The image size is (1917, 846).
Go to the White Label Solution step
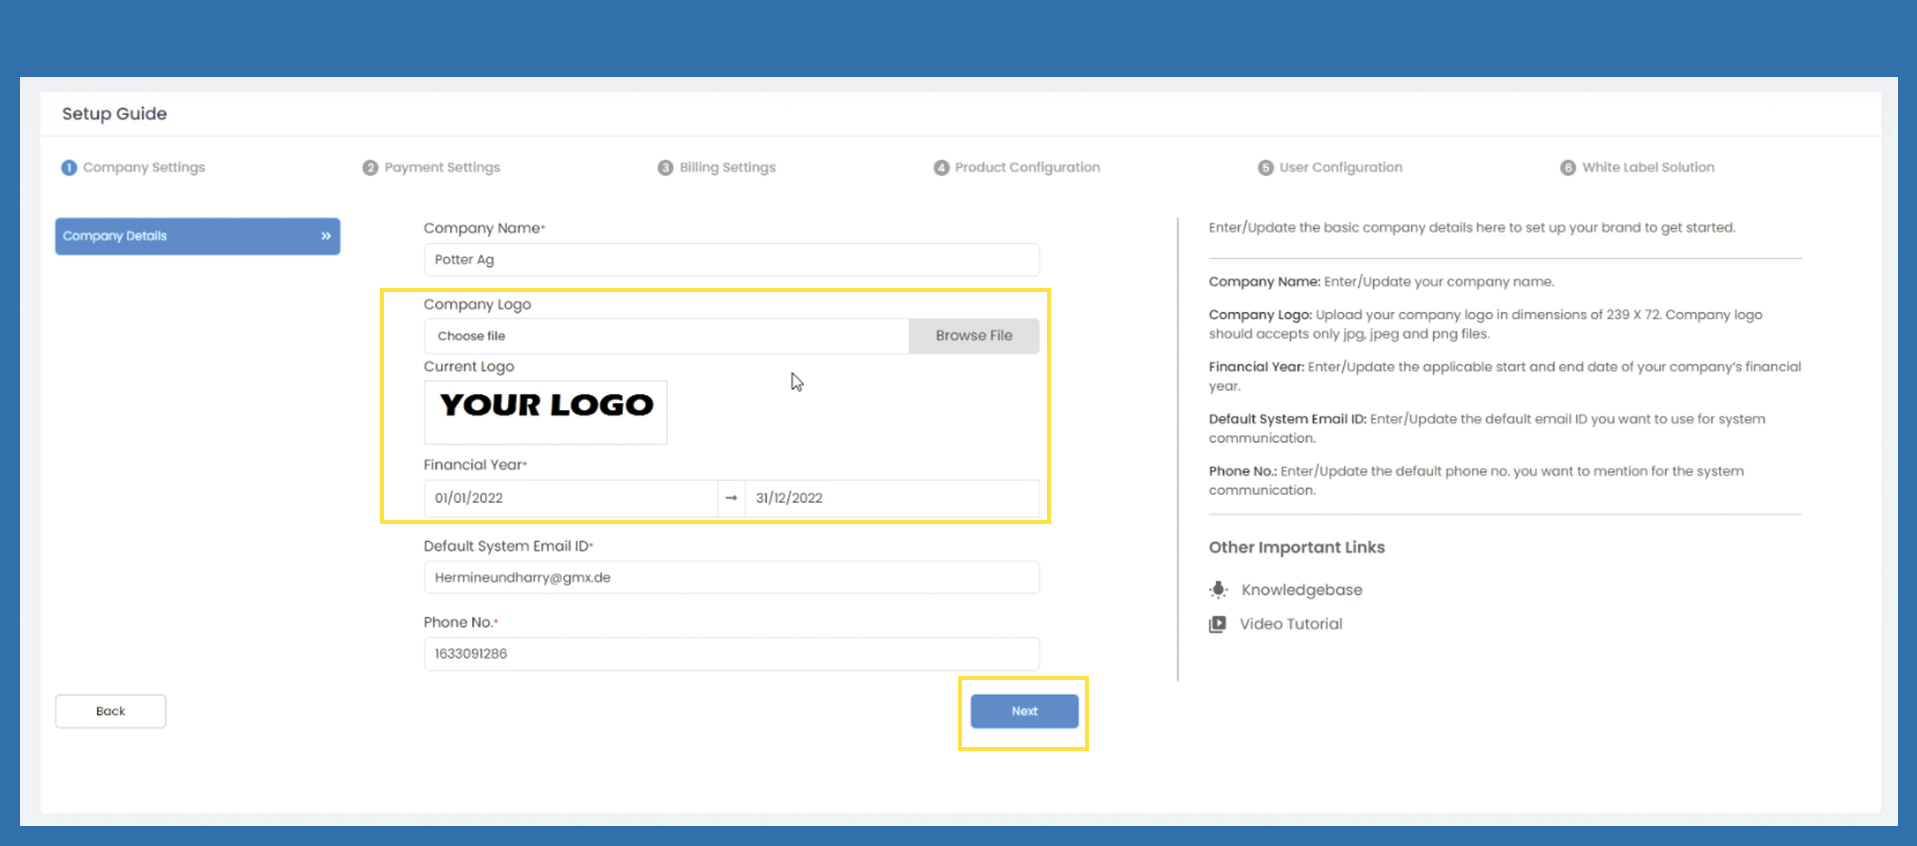[x=1647, y=168]
